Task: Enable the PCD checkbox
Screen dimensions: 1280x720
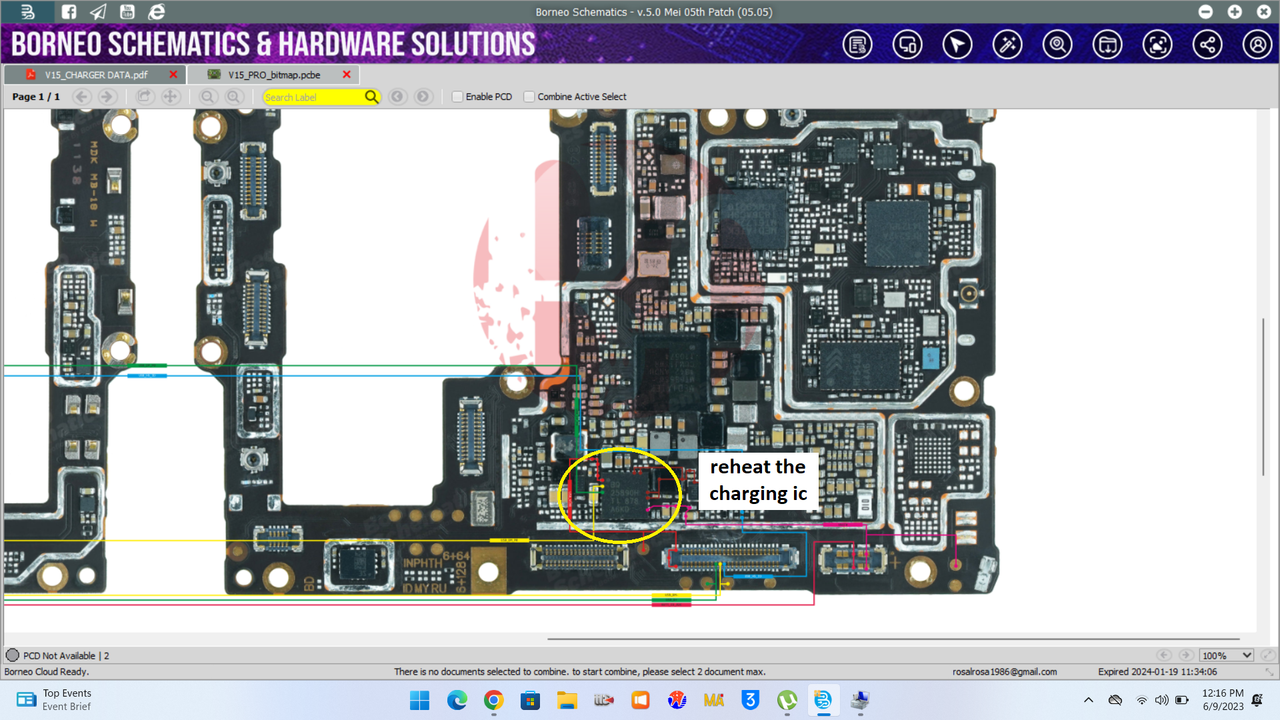Action: pyautogui.click(x=457, y=97)
